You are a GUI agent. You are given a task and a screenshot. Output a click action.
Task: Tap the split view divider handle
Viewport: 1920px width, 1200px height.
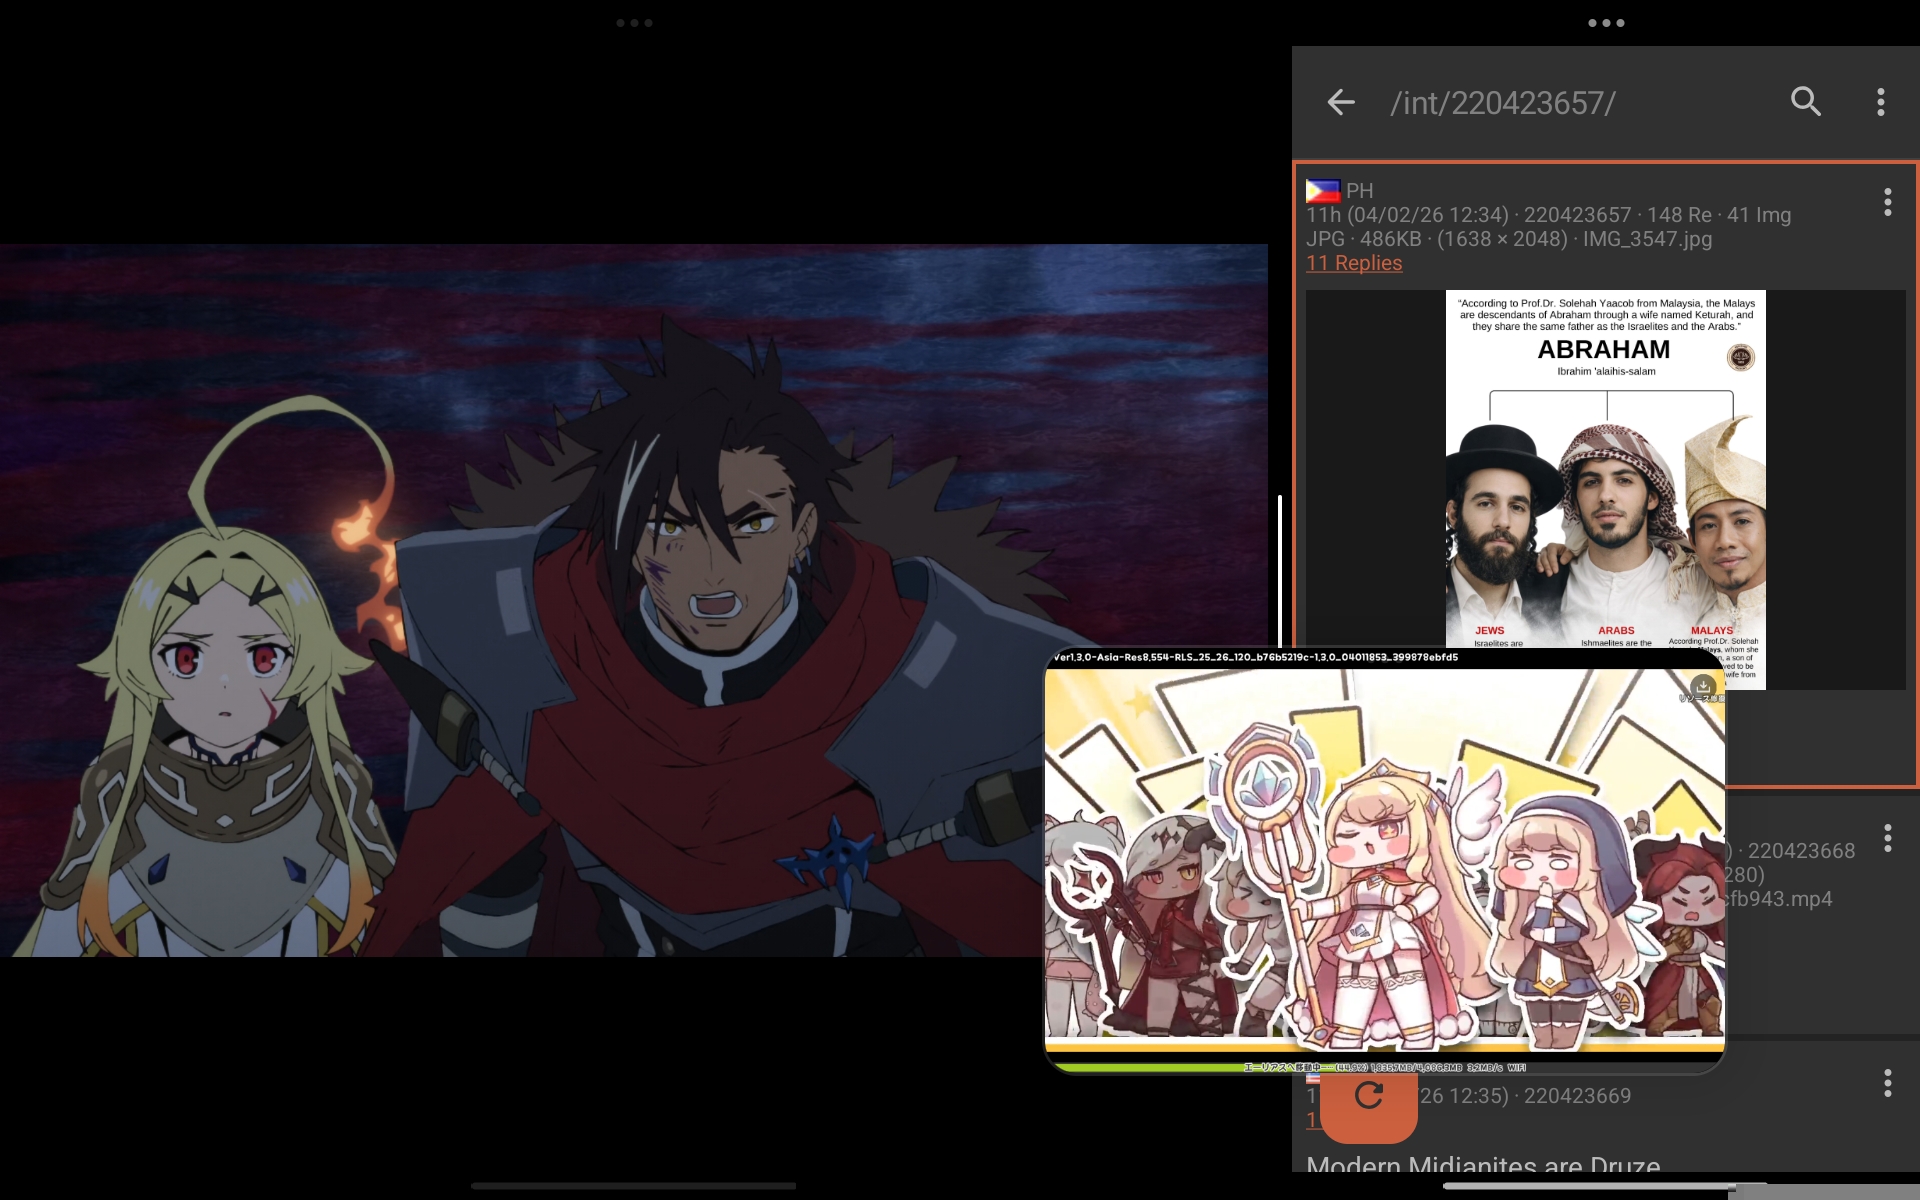(1280, 570)
